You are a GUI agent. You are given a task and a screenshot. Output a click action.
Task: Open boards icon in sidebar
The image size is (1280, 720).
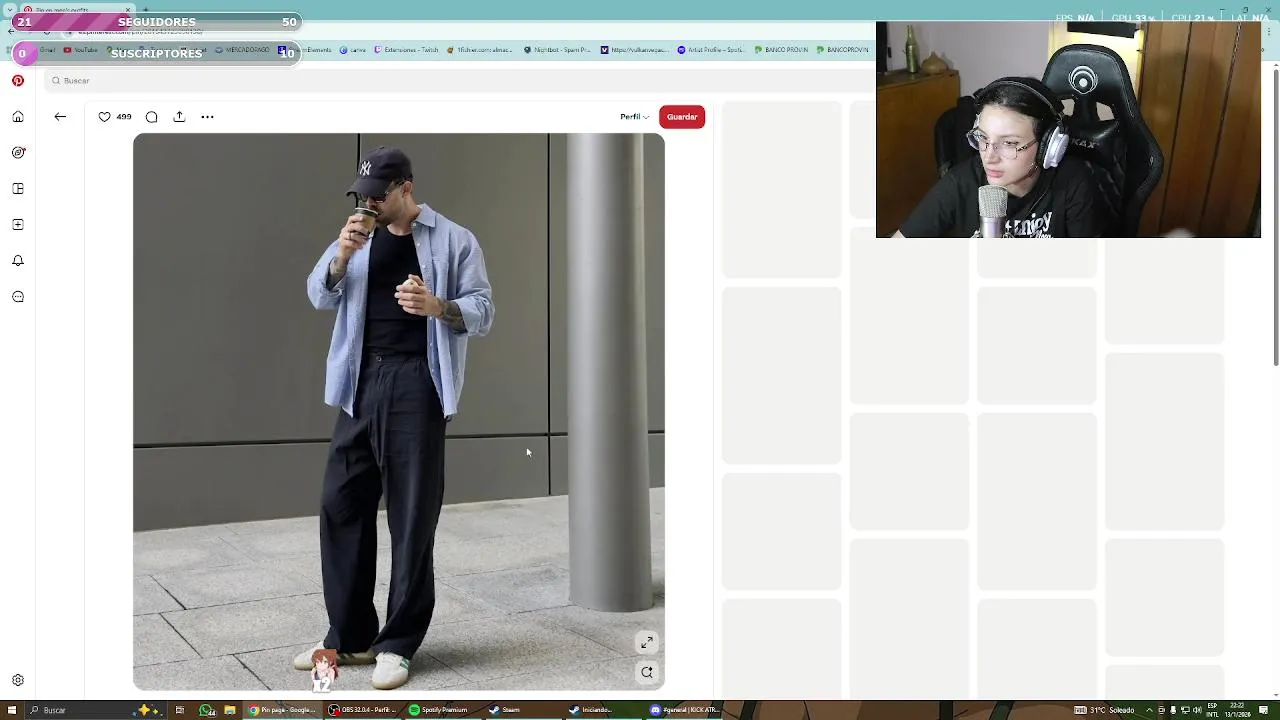[x=18, y=189]
